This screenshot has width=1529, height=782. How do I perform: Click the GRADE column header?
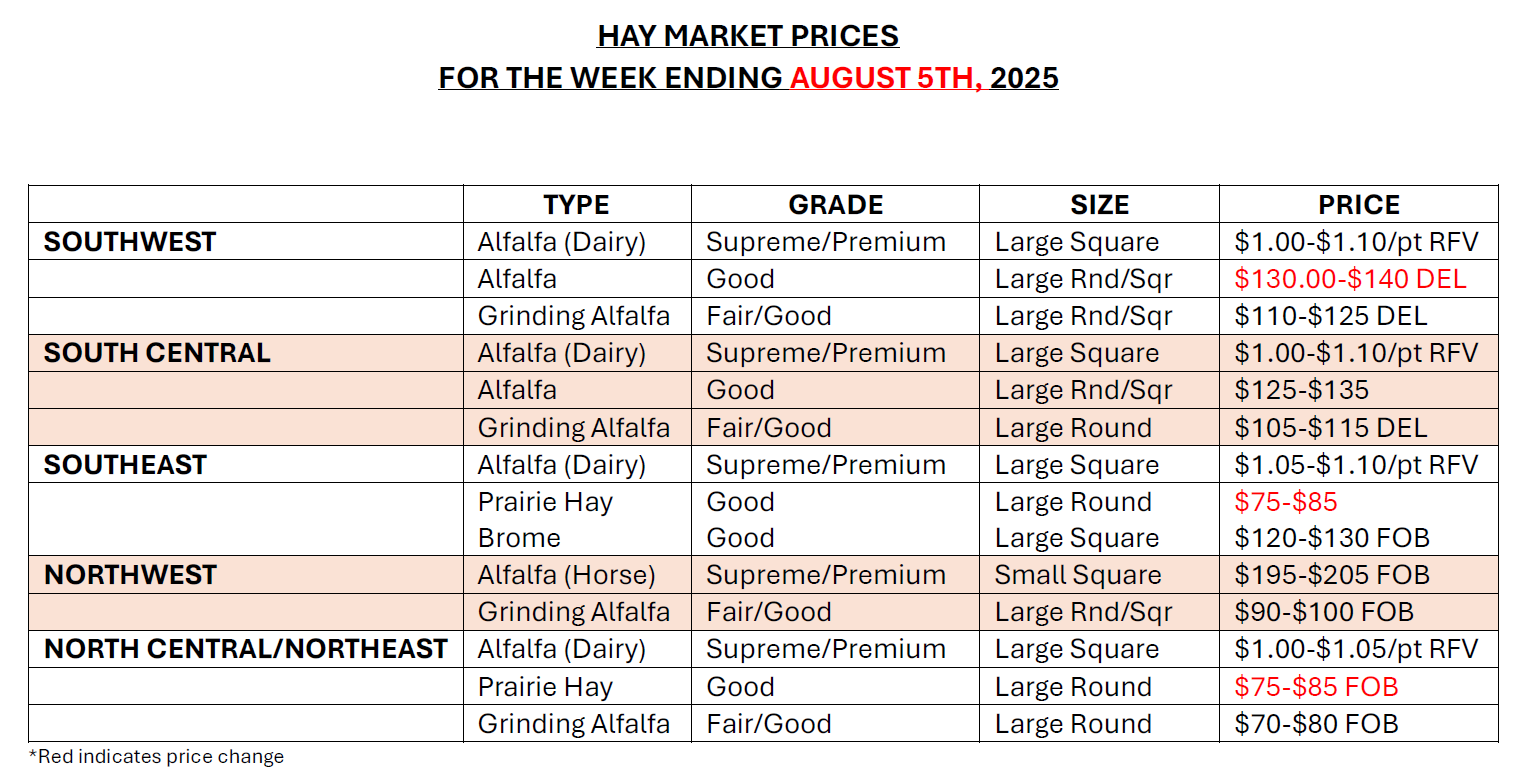835,205
